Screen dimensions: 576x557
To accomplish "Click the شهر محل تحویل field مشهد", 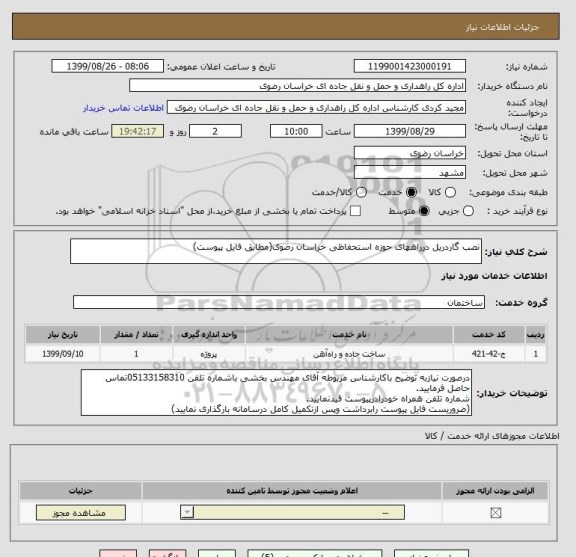I will click(x=410, y=172).
